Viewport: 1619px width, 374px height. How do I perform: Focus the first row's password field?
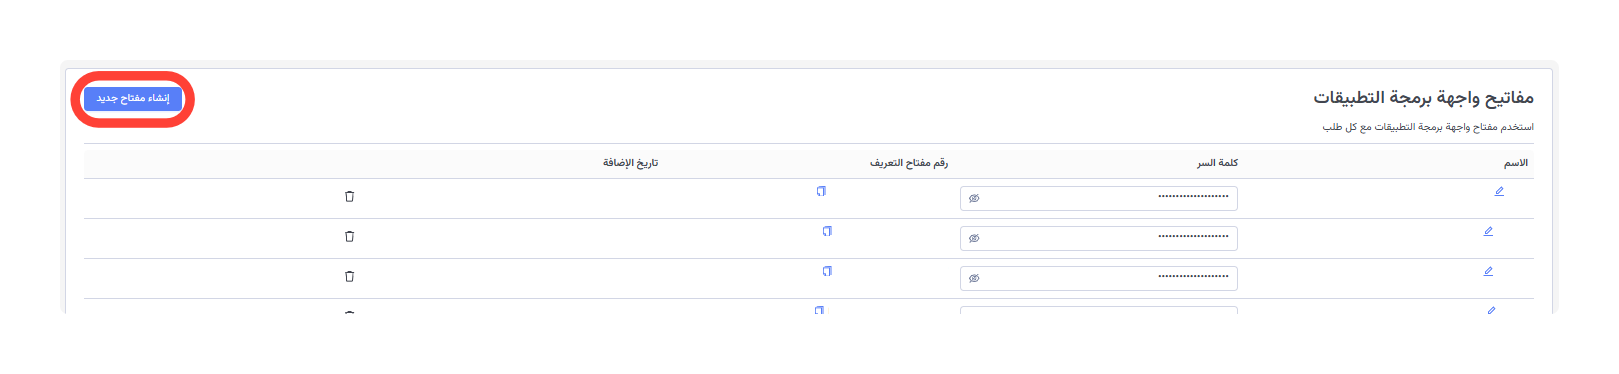pos(1099,198)
